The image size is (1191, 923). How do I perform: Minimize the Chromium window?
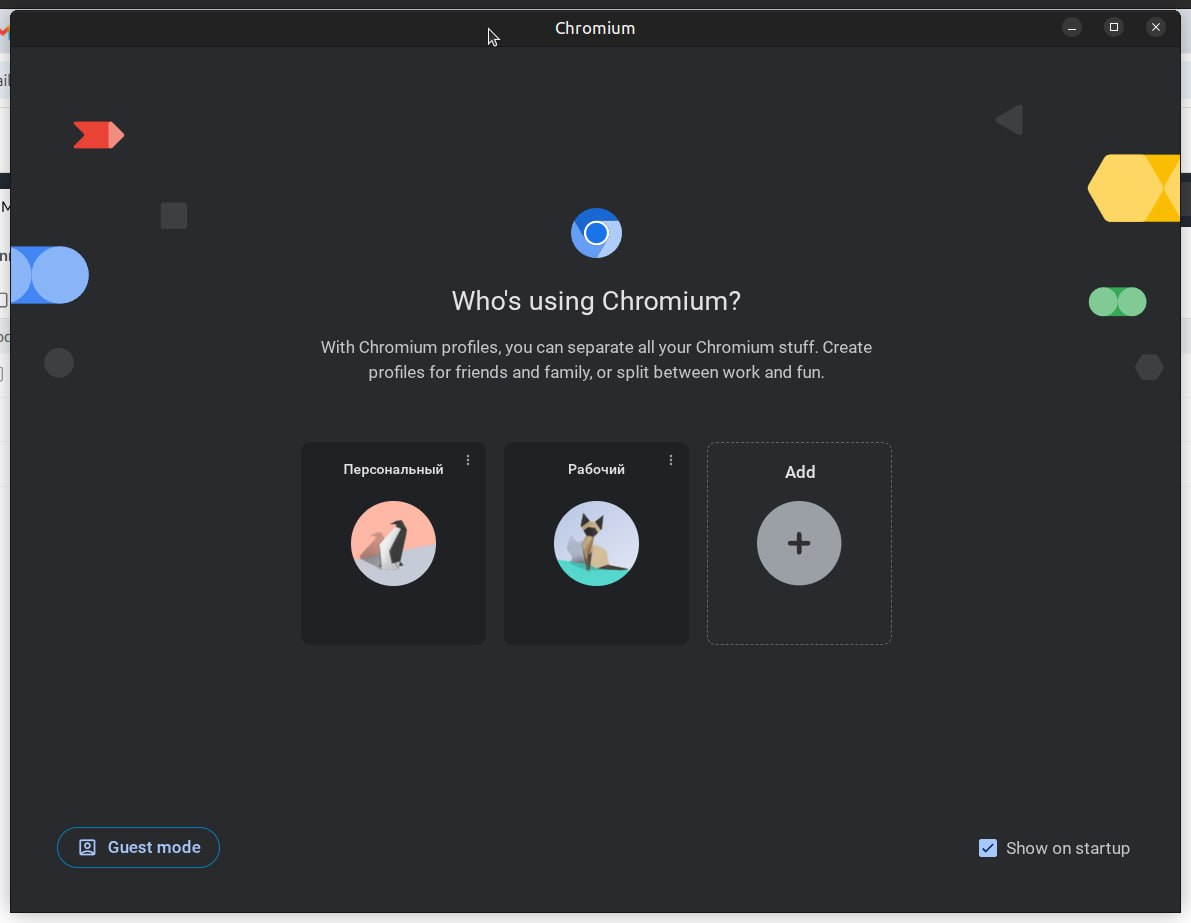pyautogui.click(x=1072, y=28)
